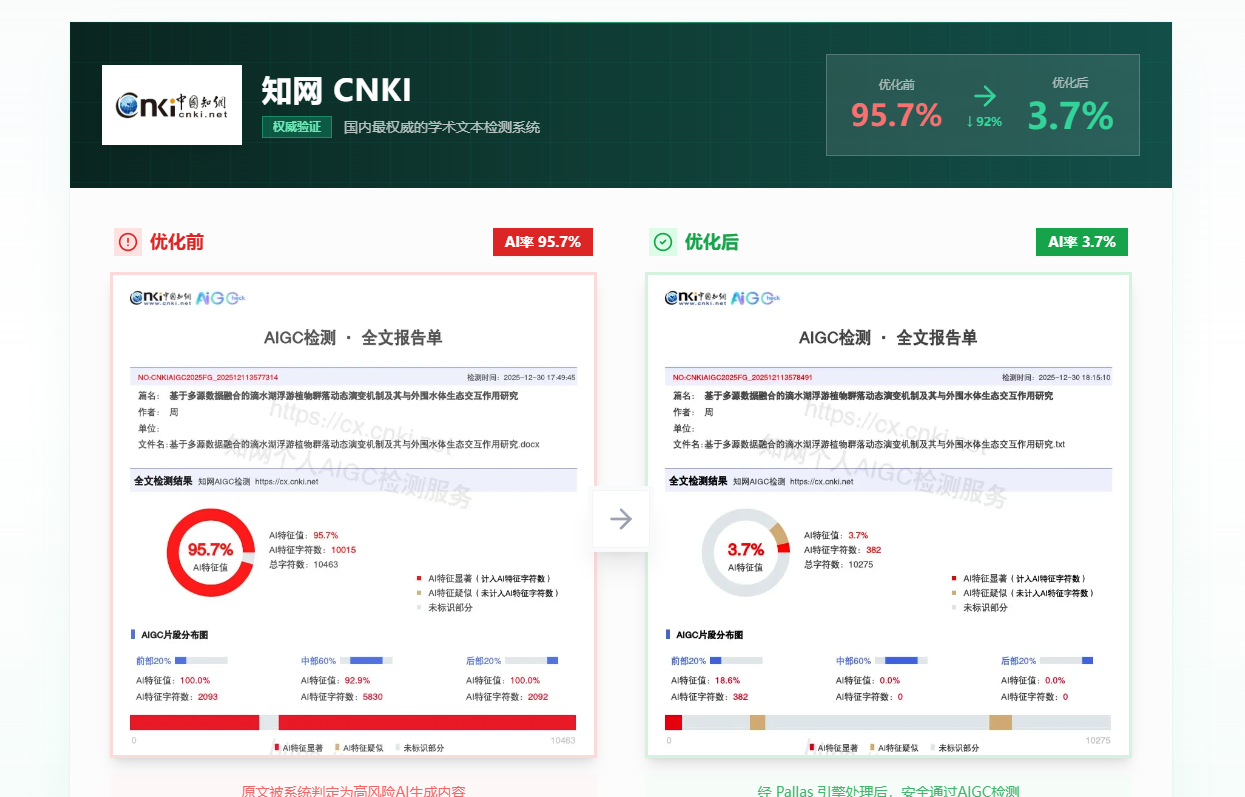This screenshot has width=1245, height=797.
Task: Click AI特征字符数 value 2093
Action: pyautogui.click(x=208, y=697)
